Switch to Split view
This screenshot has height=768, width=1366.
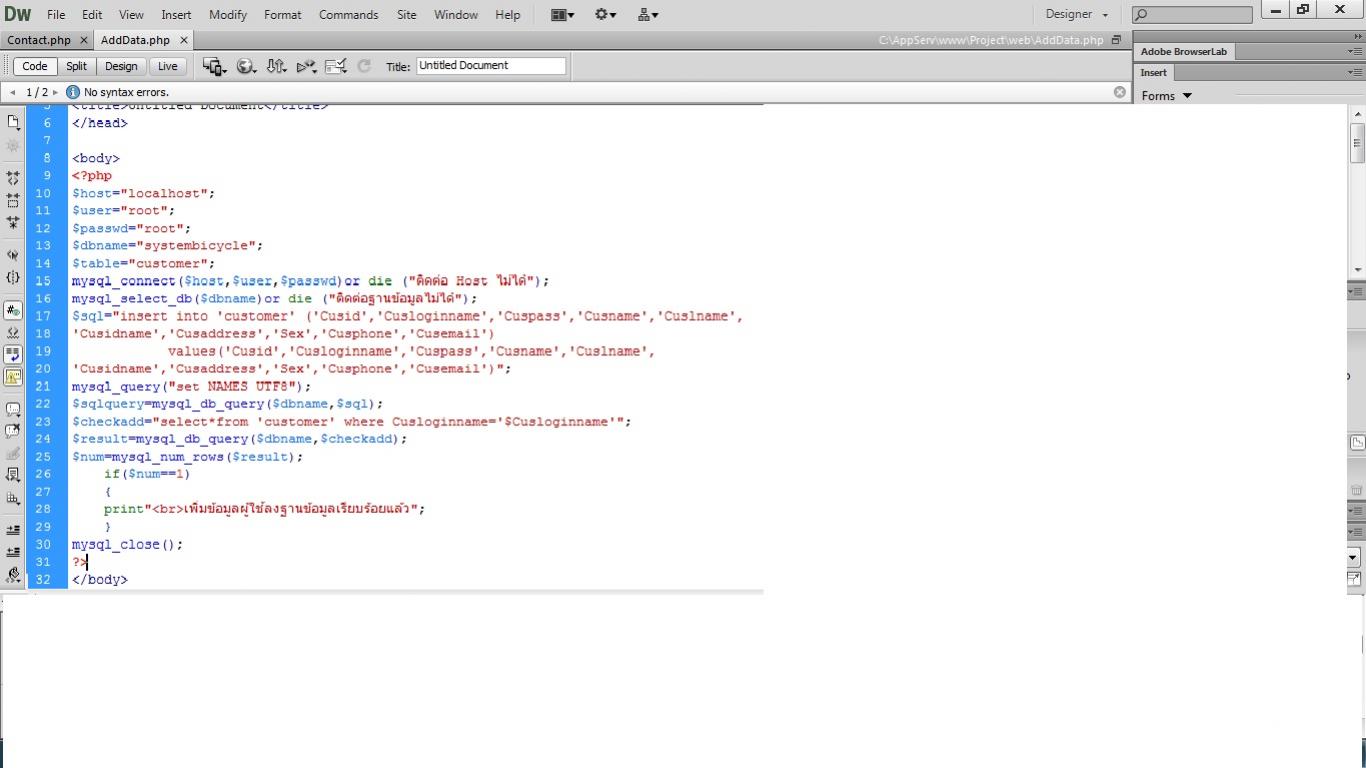click(76, 66)
